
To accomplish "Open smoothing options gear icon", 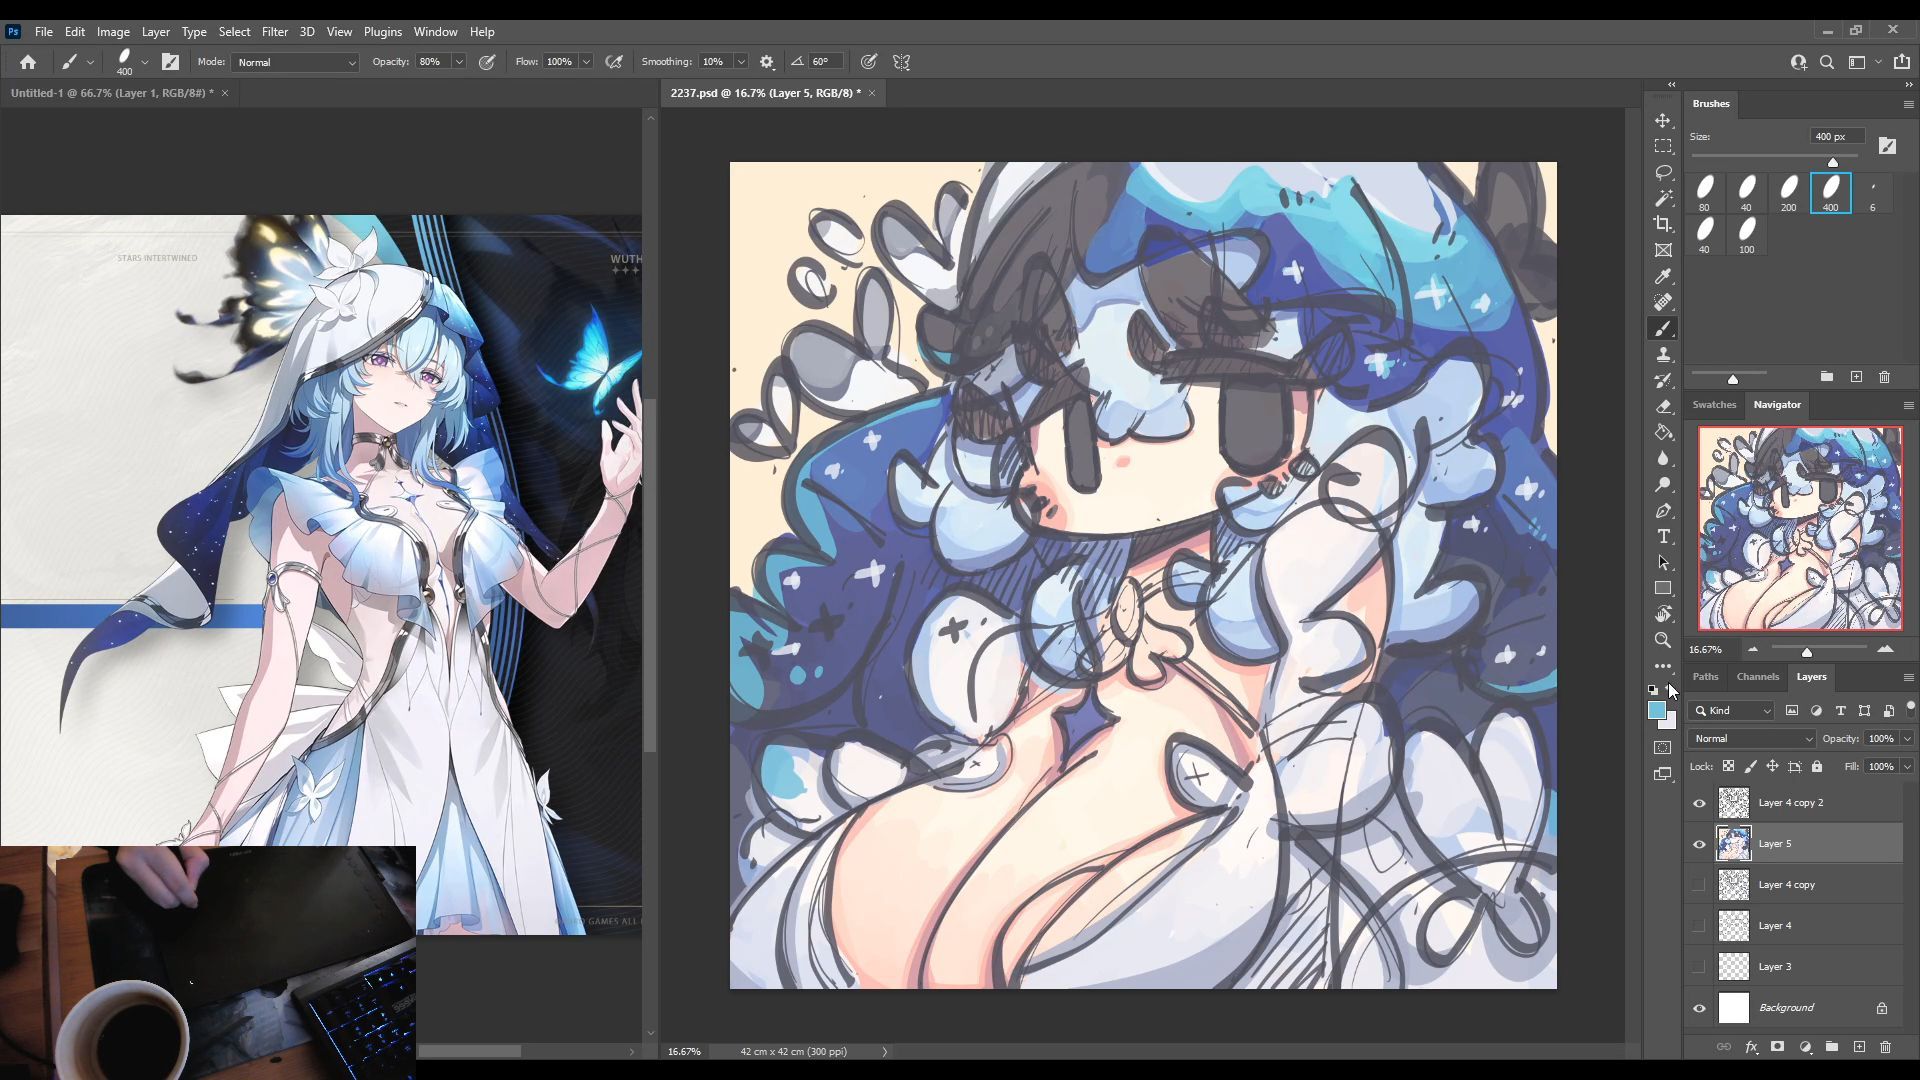I will pyautogui.click(x=767, y=62).
